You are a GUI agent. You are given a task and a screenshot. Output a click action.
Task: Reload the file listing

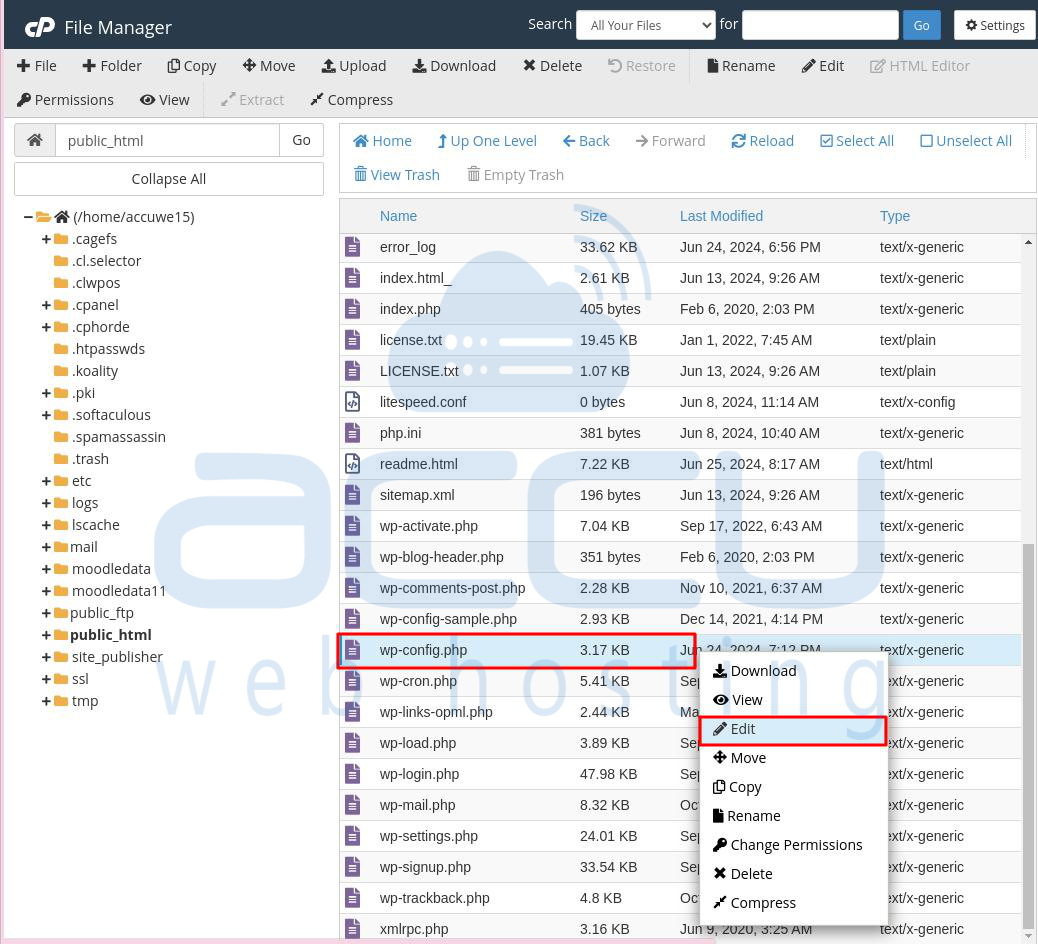pos(762,141)
